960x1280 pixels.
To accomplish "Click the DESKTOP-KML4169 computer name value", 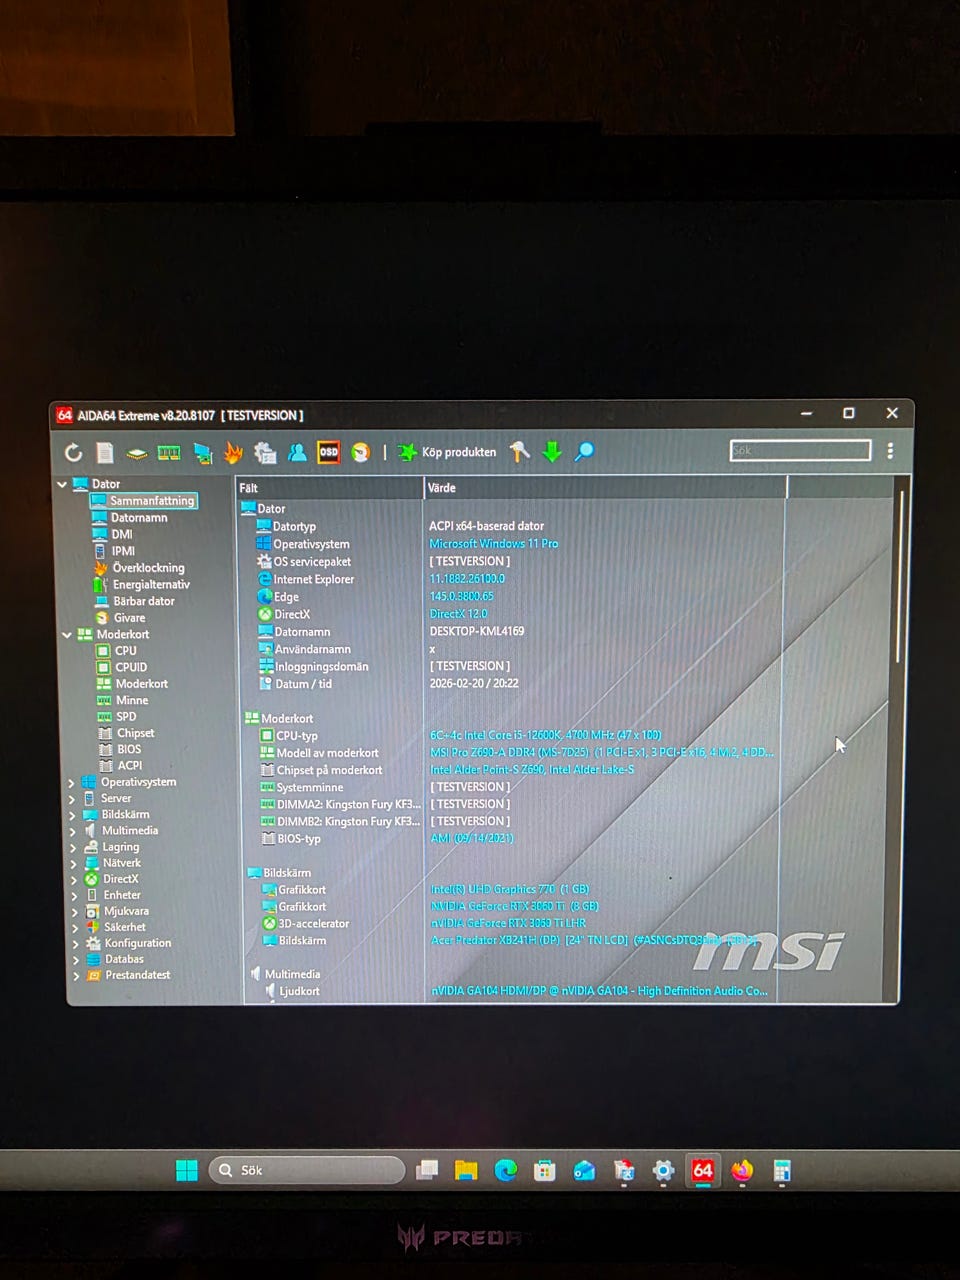I will point(477,631).
